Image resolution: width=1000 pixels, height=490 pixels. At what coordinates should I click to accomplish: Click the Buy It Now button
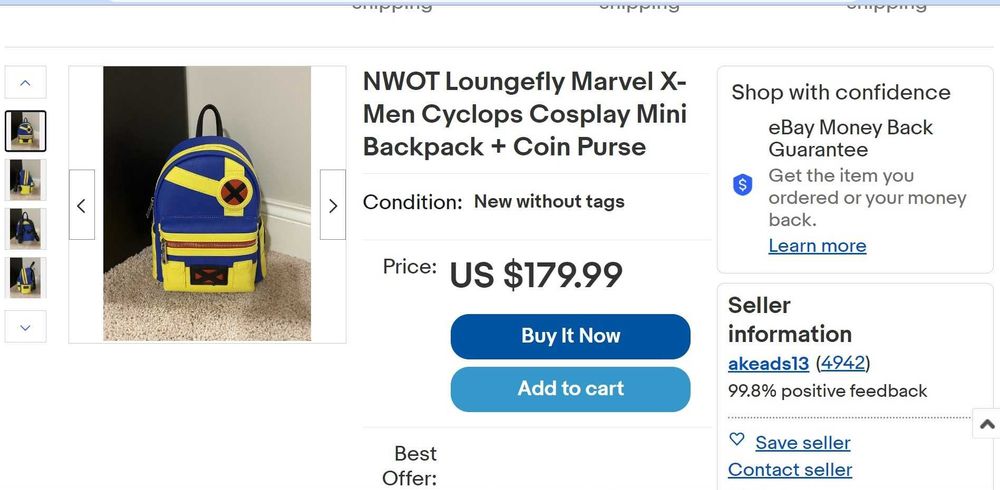pyautogui.click(x=570, y=336)
